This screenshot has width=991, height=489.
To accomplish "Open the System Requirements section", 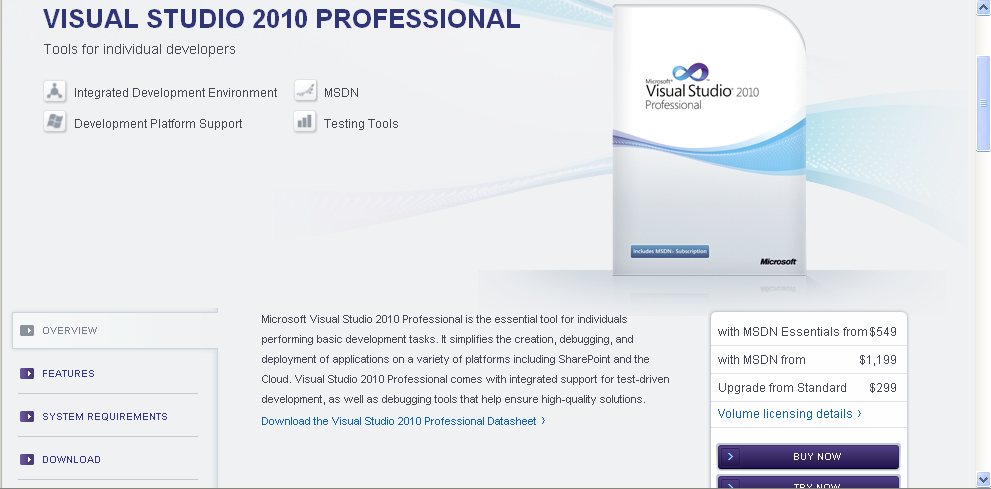I will [105, 416].
